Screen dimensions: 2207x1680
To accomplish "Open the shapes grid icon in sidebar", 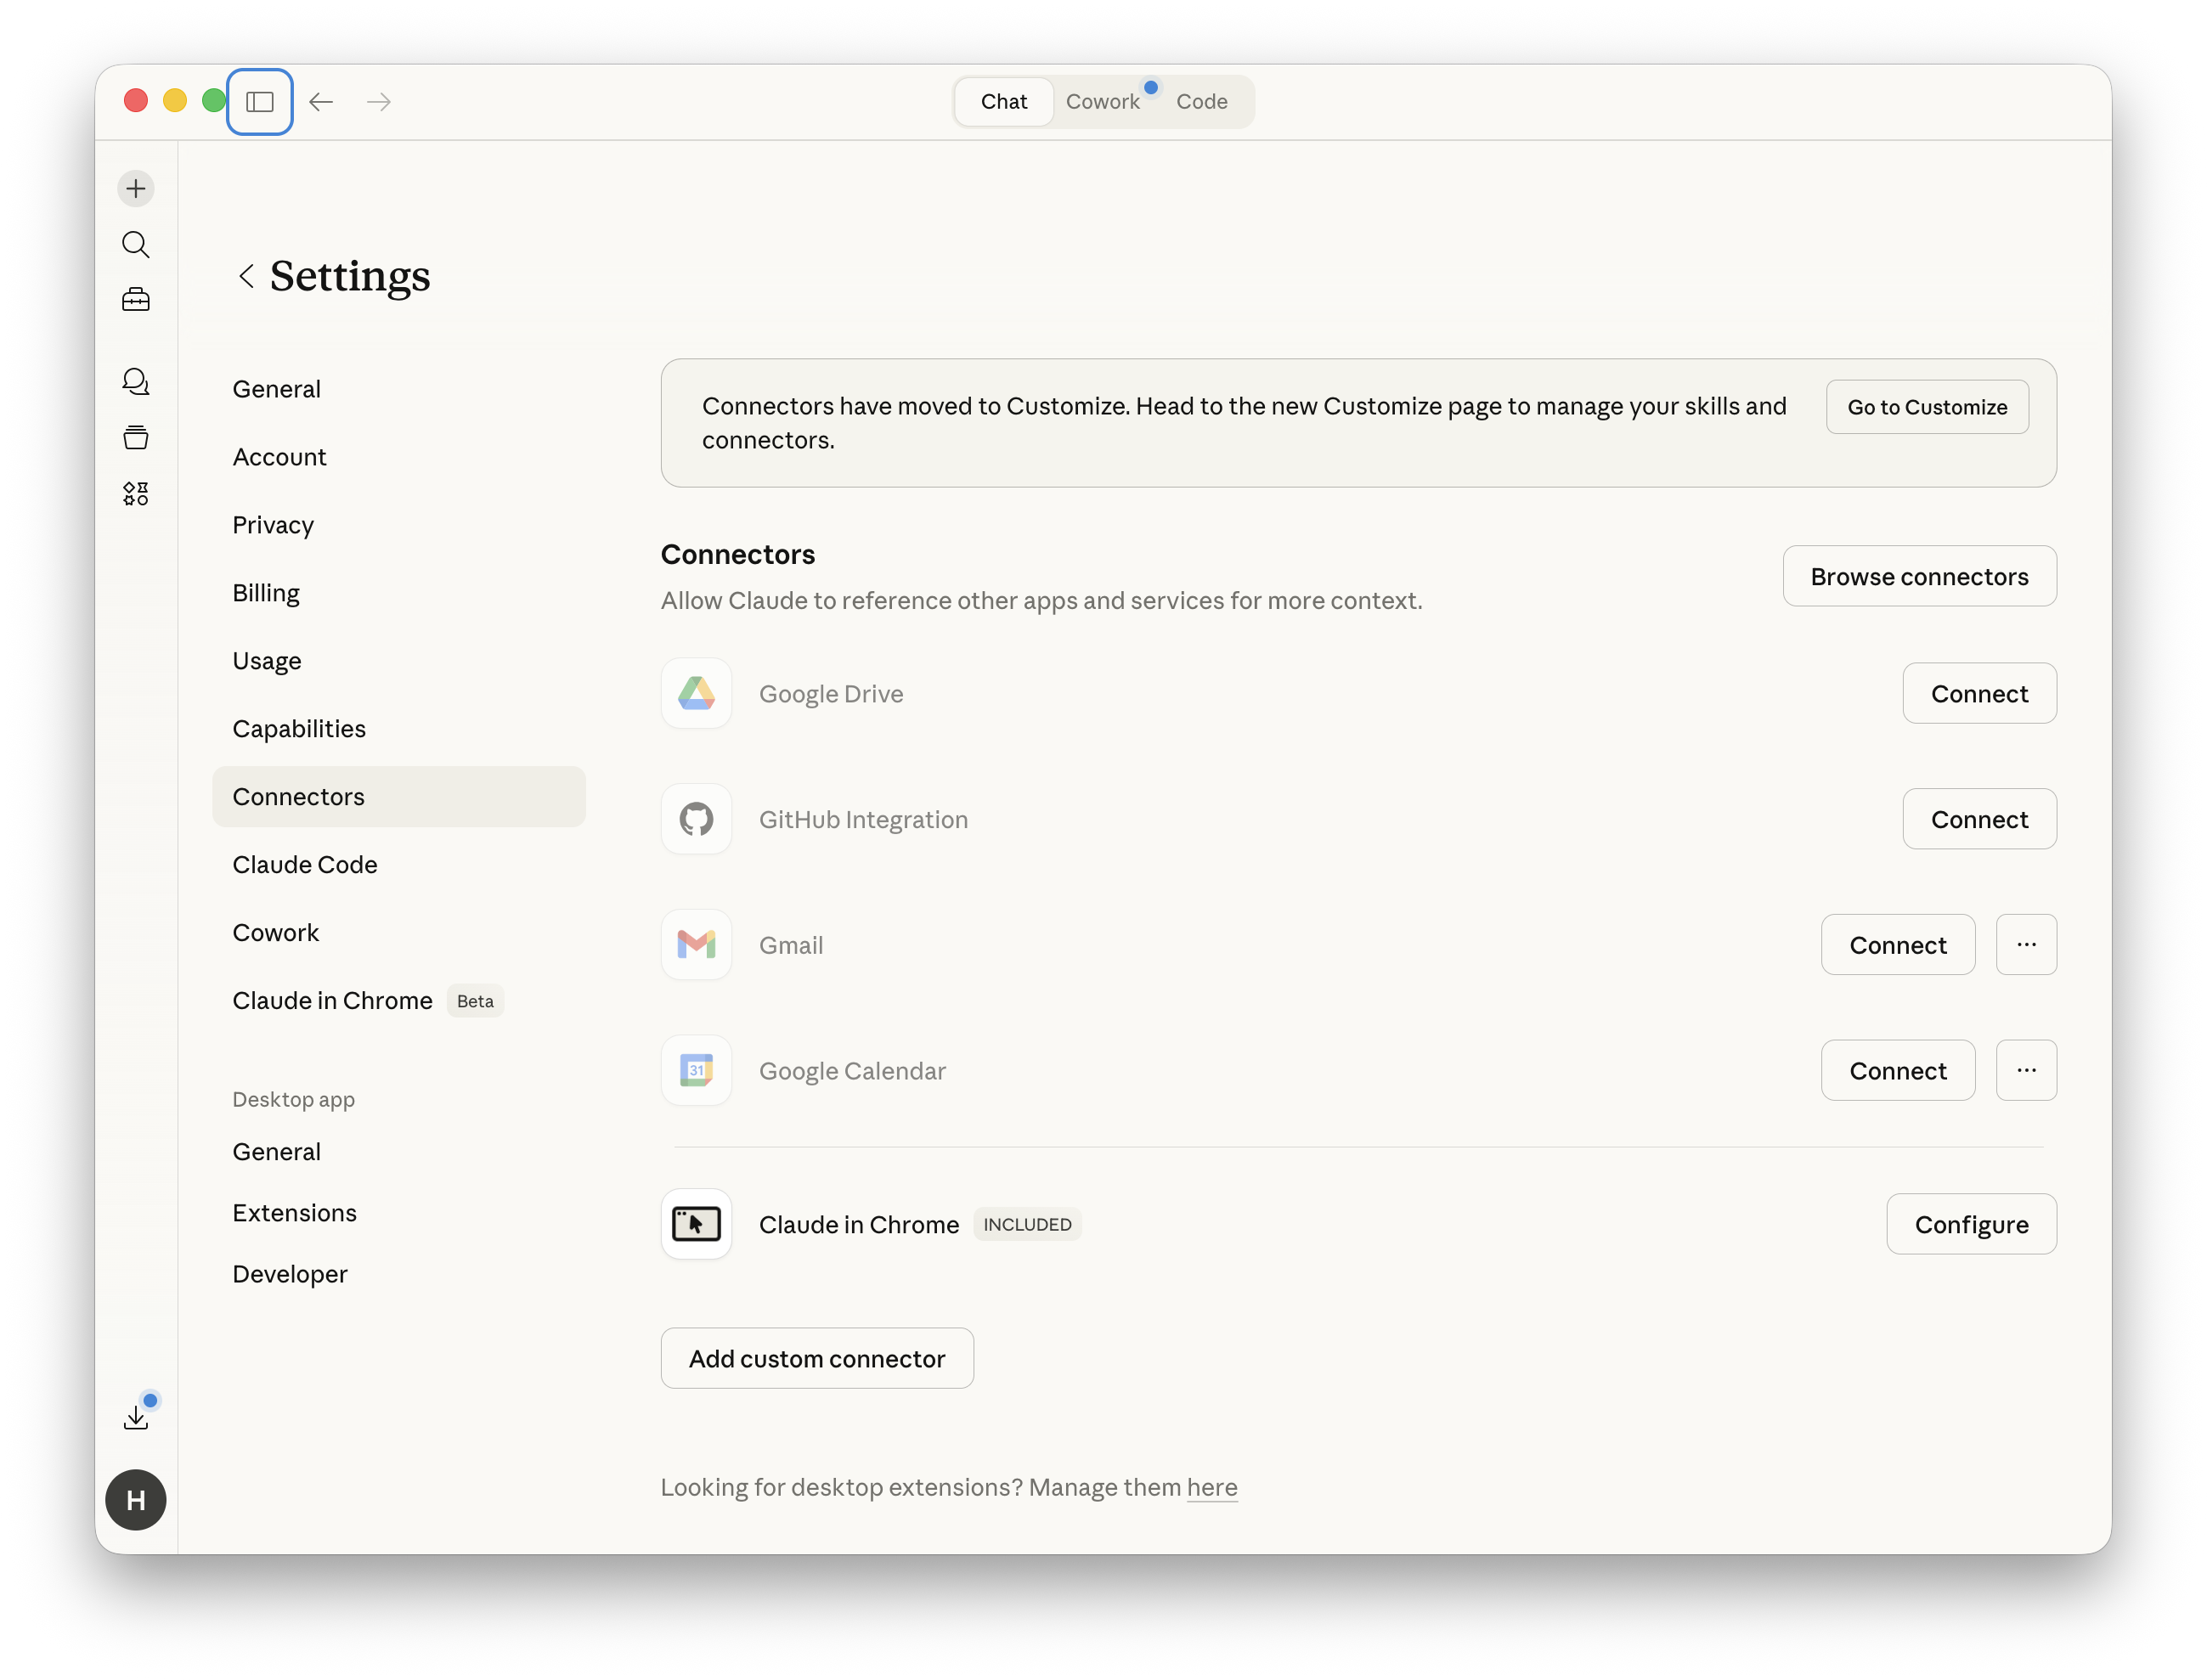I will tap(136, 493).
